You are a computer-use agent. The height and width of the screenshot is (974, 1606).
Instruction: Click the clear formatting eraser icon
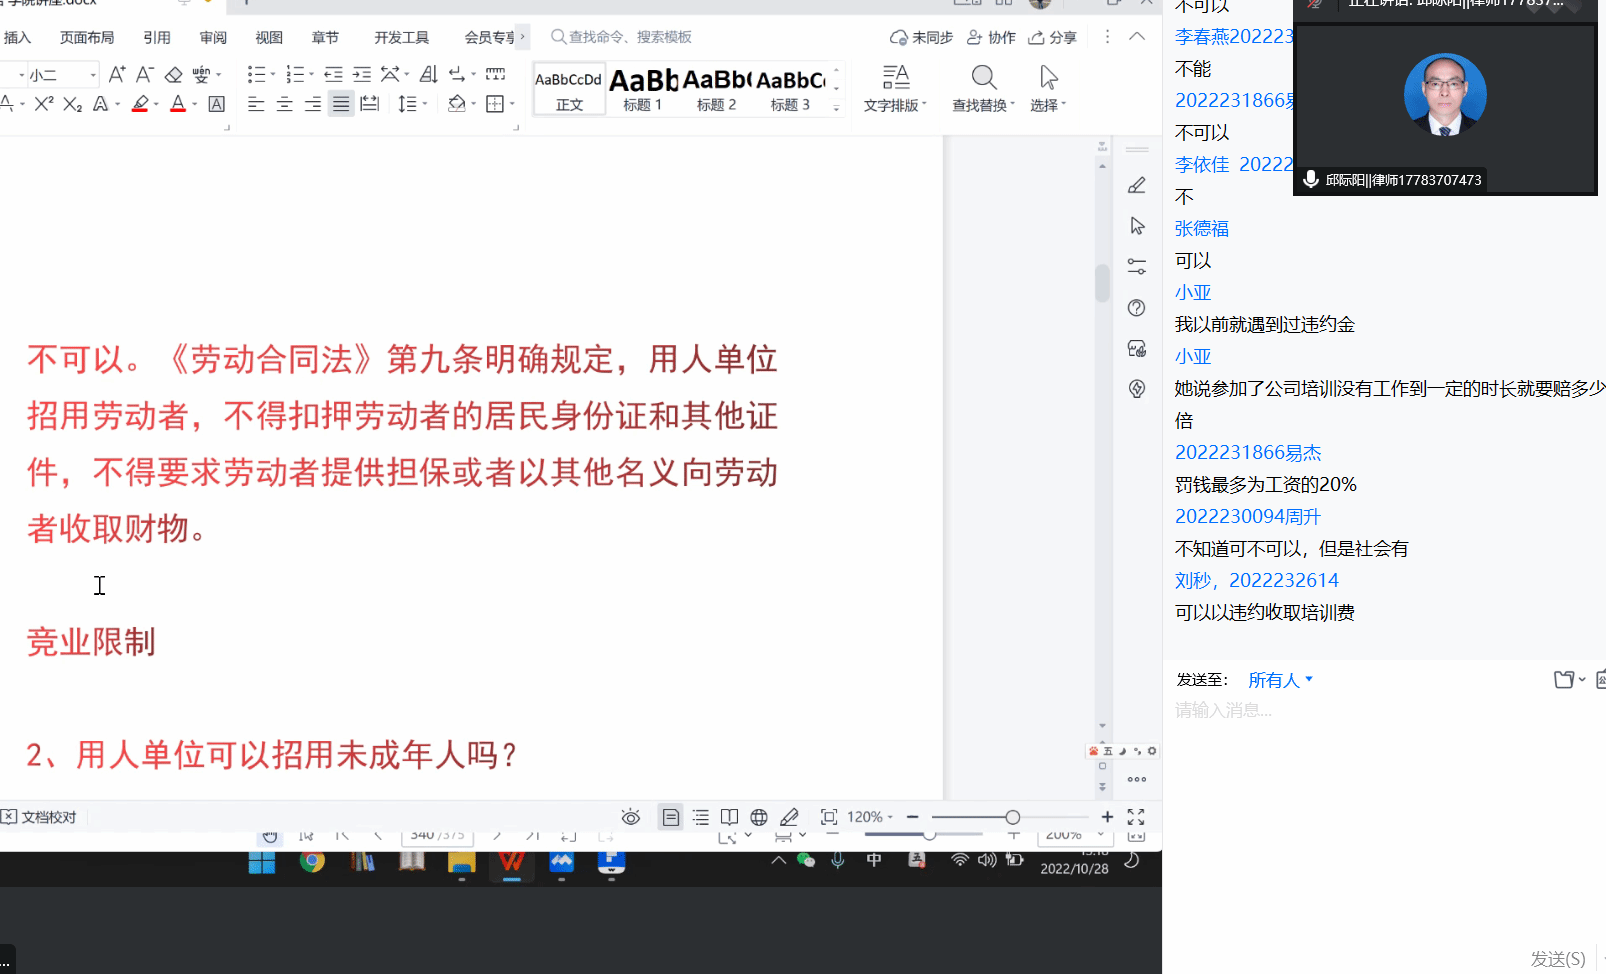pos(173,75)
